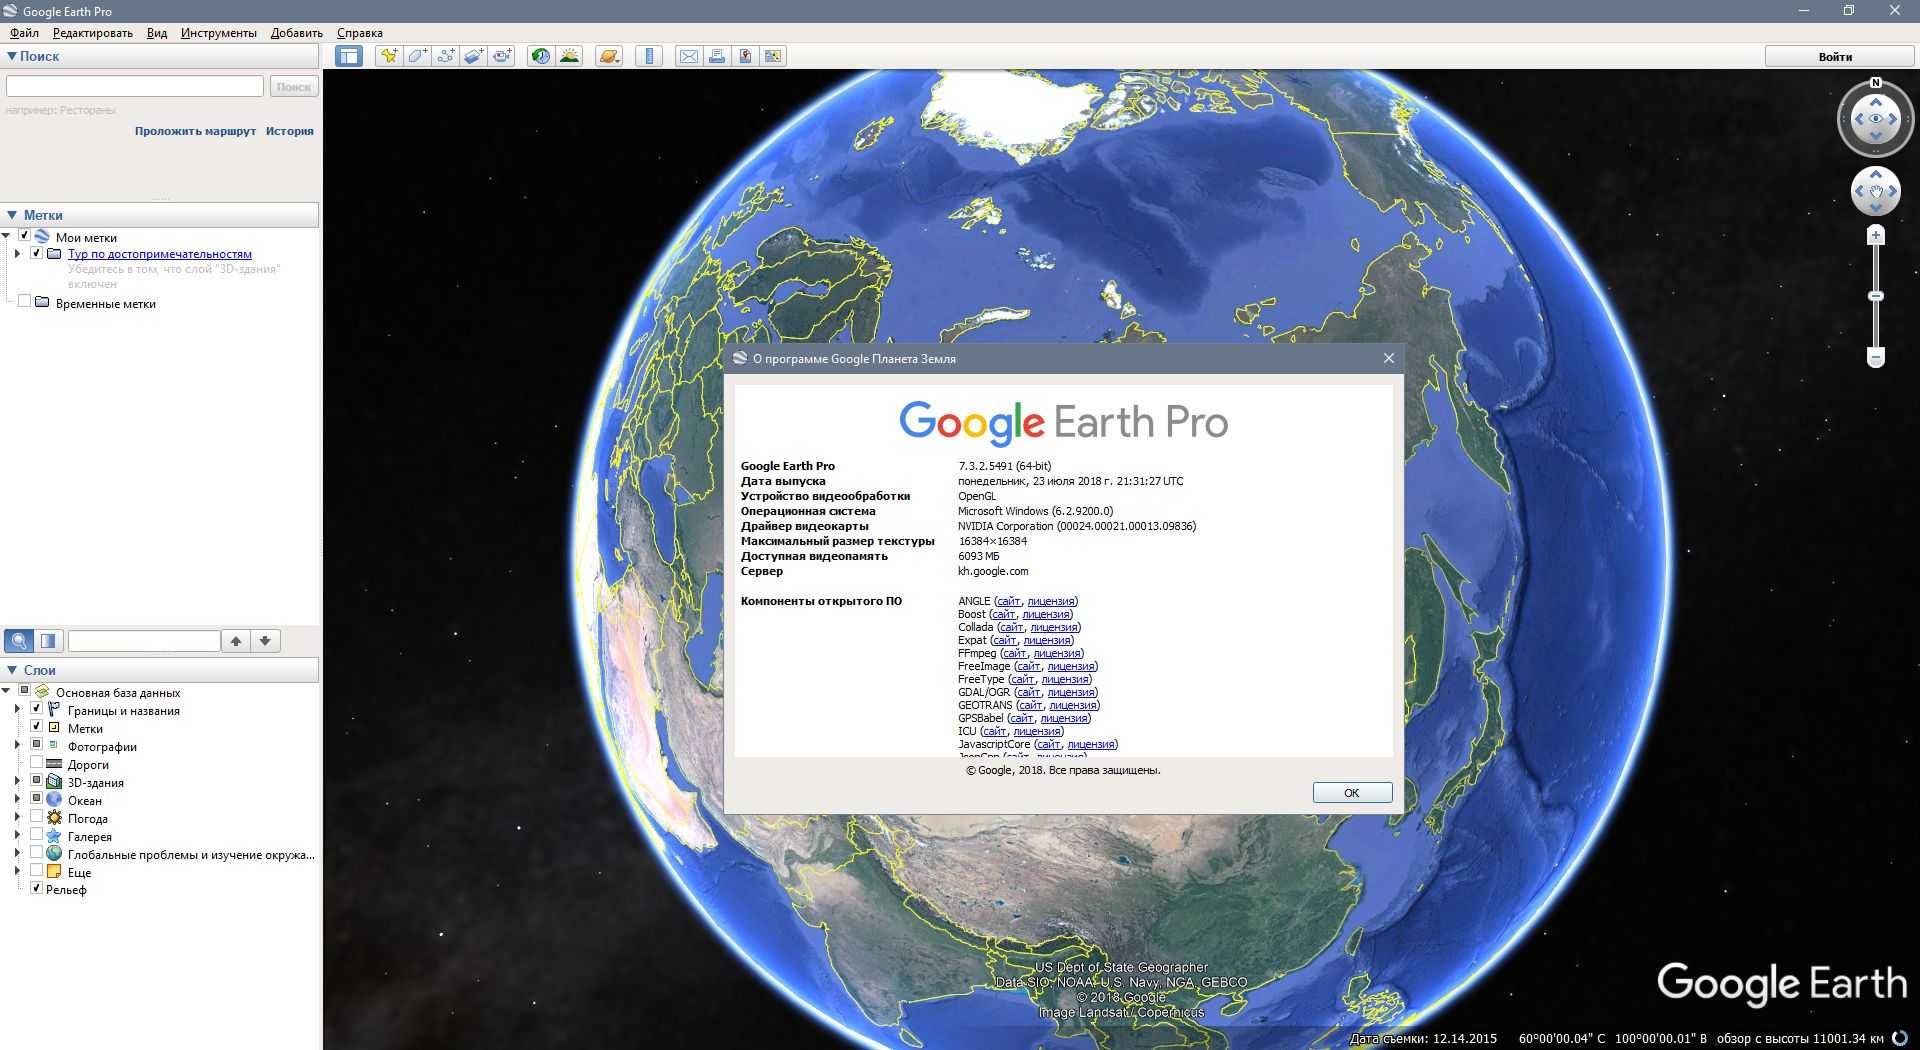Select the Ruler measurement tool
Screen dimensions: 1920x1050
tap(649, 56)
